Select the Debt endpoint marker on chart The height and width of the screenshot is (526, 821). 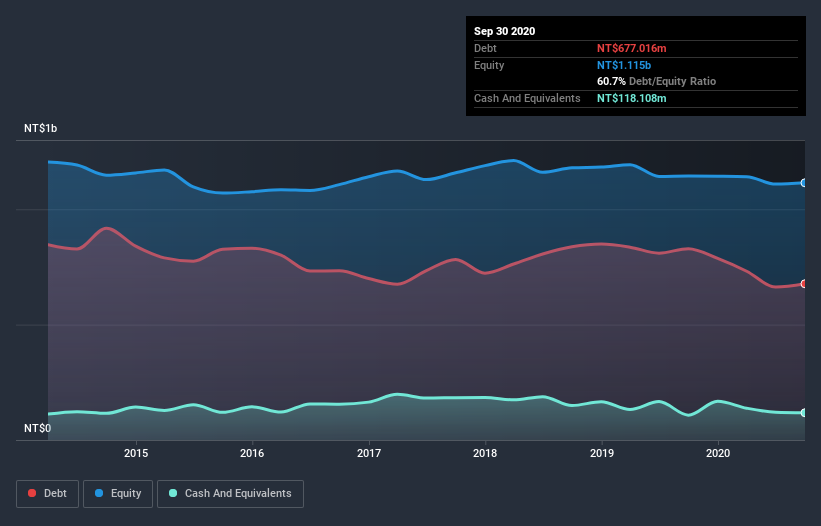pos(804,284)
